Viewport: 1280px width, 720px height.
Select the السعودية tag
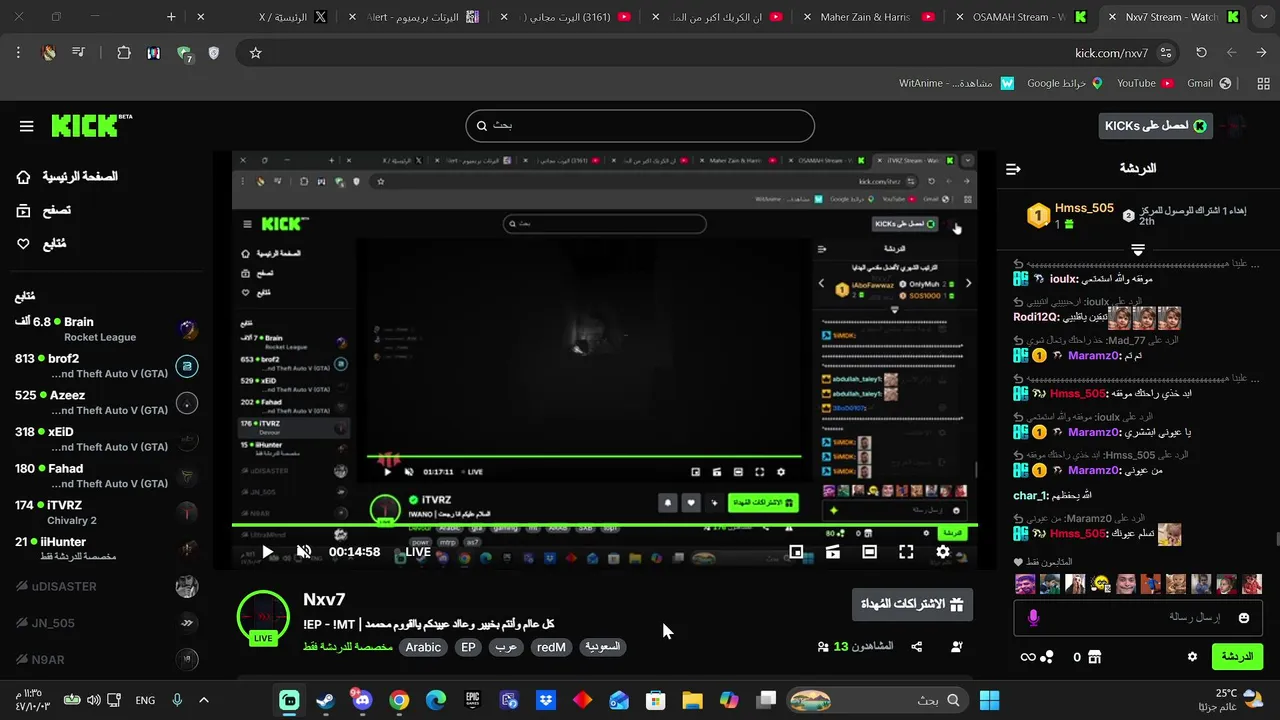[x=603, y=647]
